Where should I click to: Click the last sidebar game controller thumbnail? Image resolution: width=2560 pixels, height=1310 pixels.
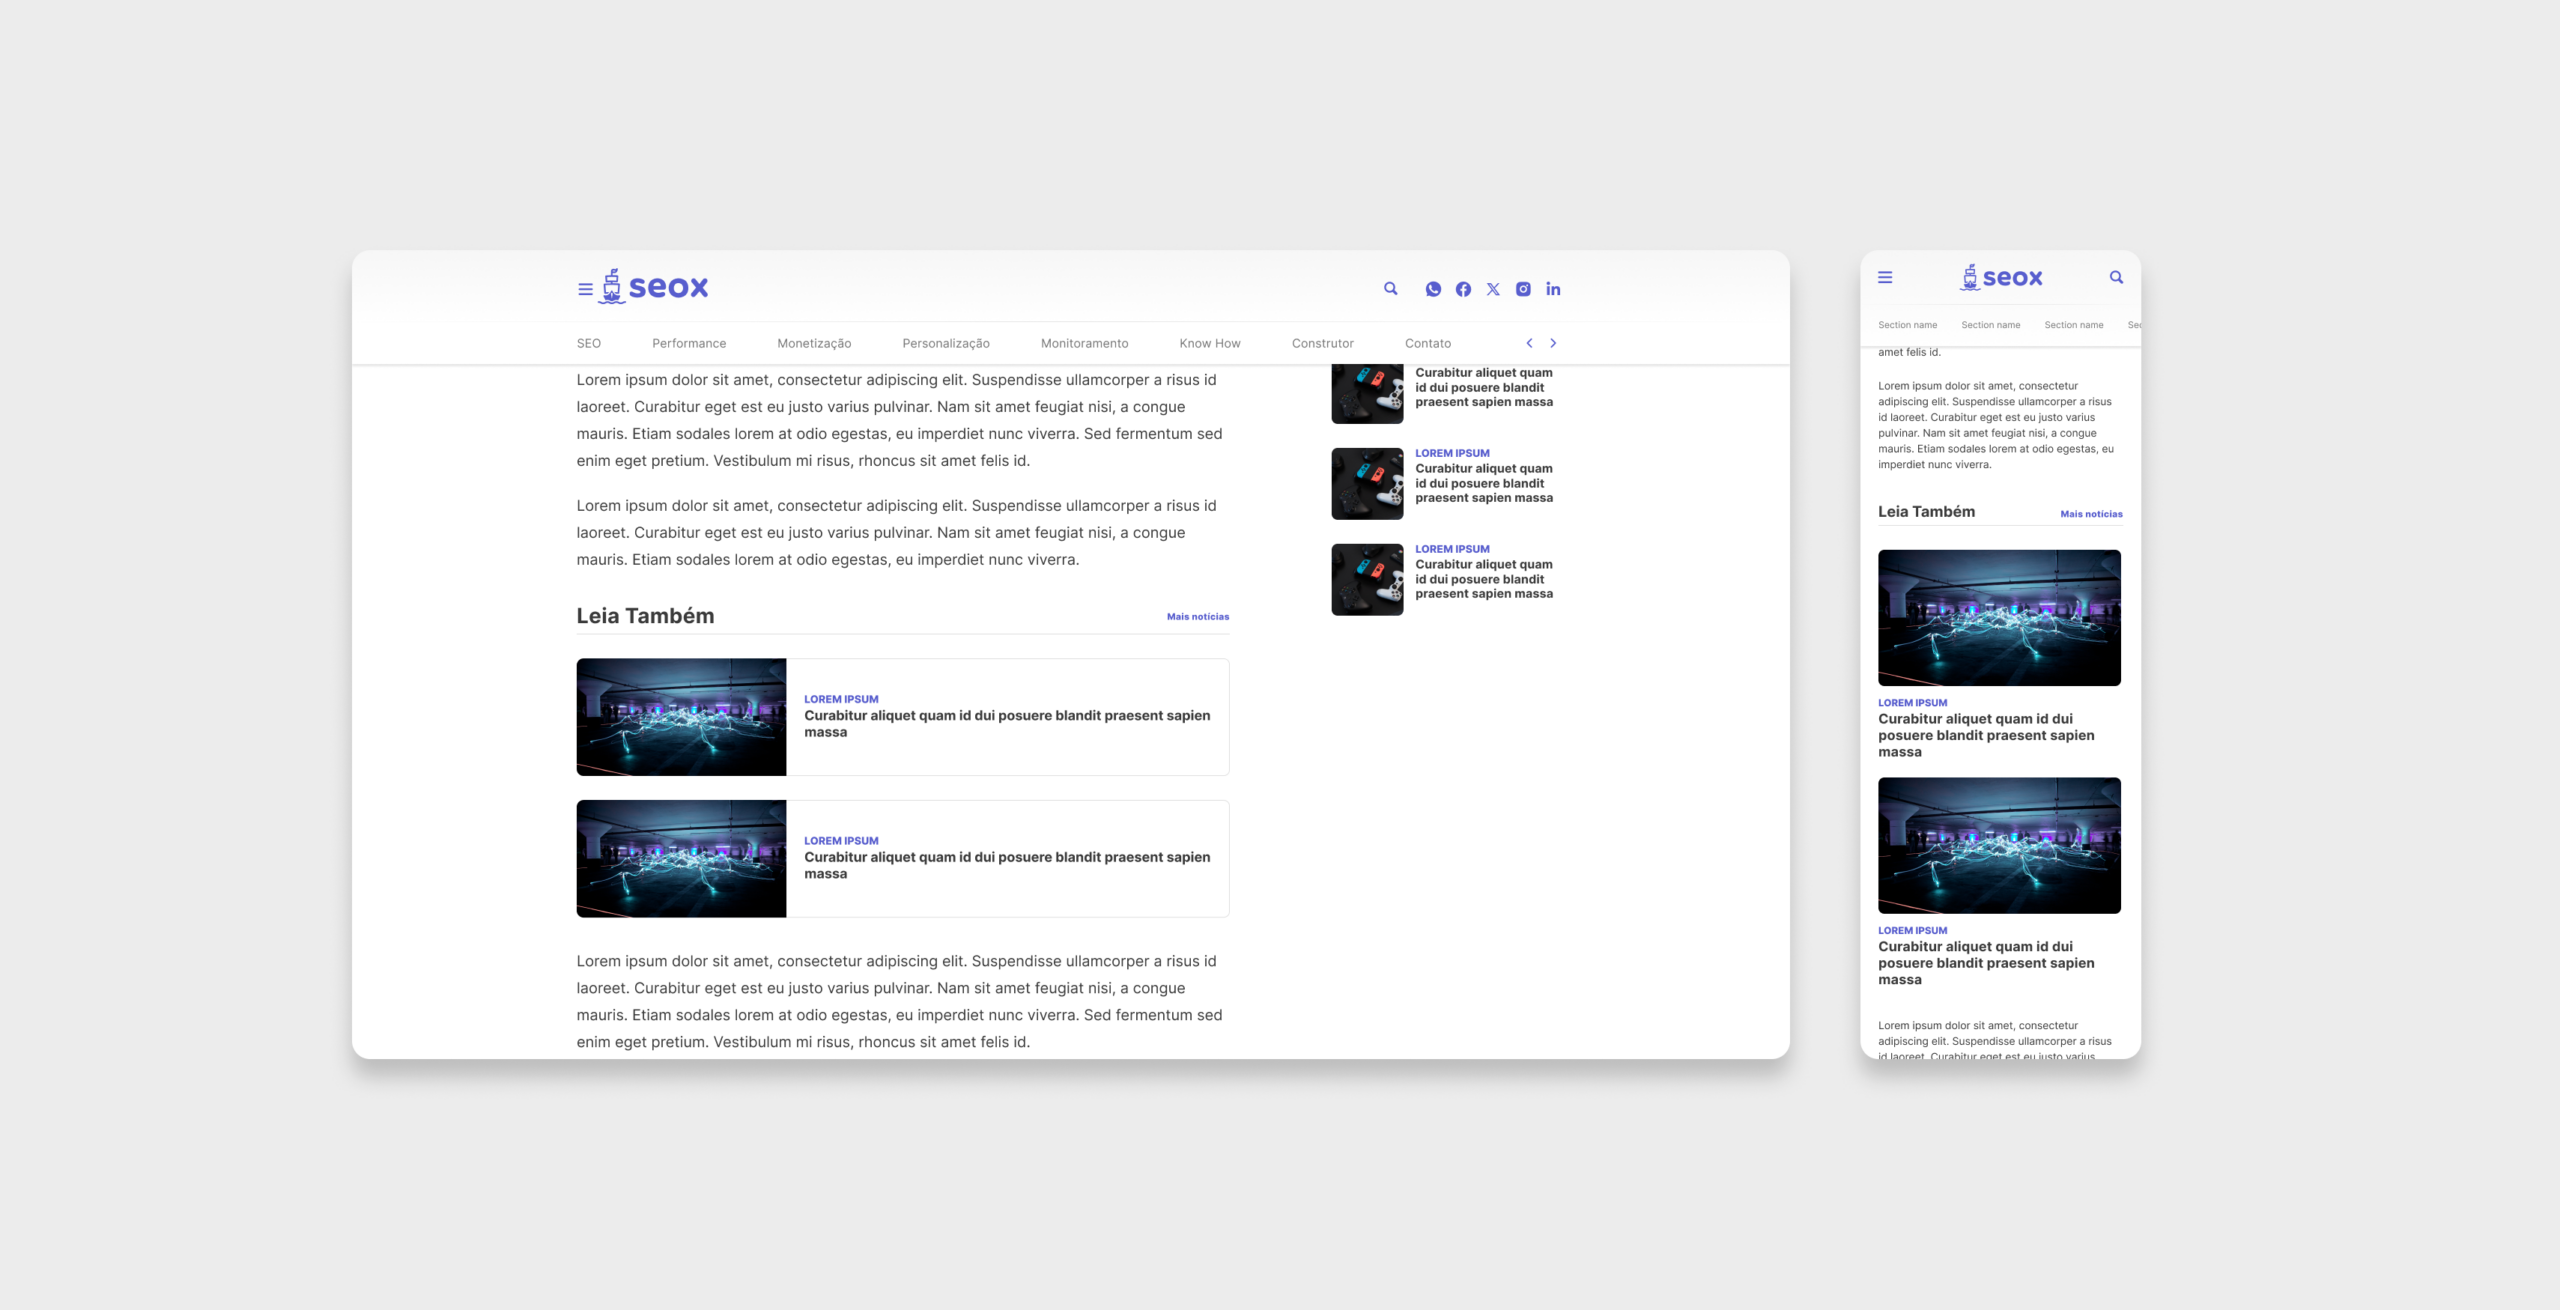1367,580
